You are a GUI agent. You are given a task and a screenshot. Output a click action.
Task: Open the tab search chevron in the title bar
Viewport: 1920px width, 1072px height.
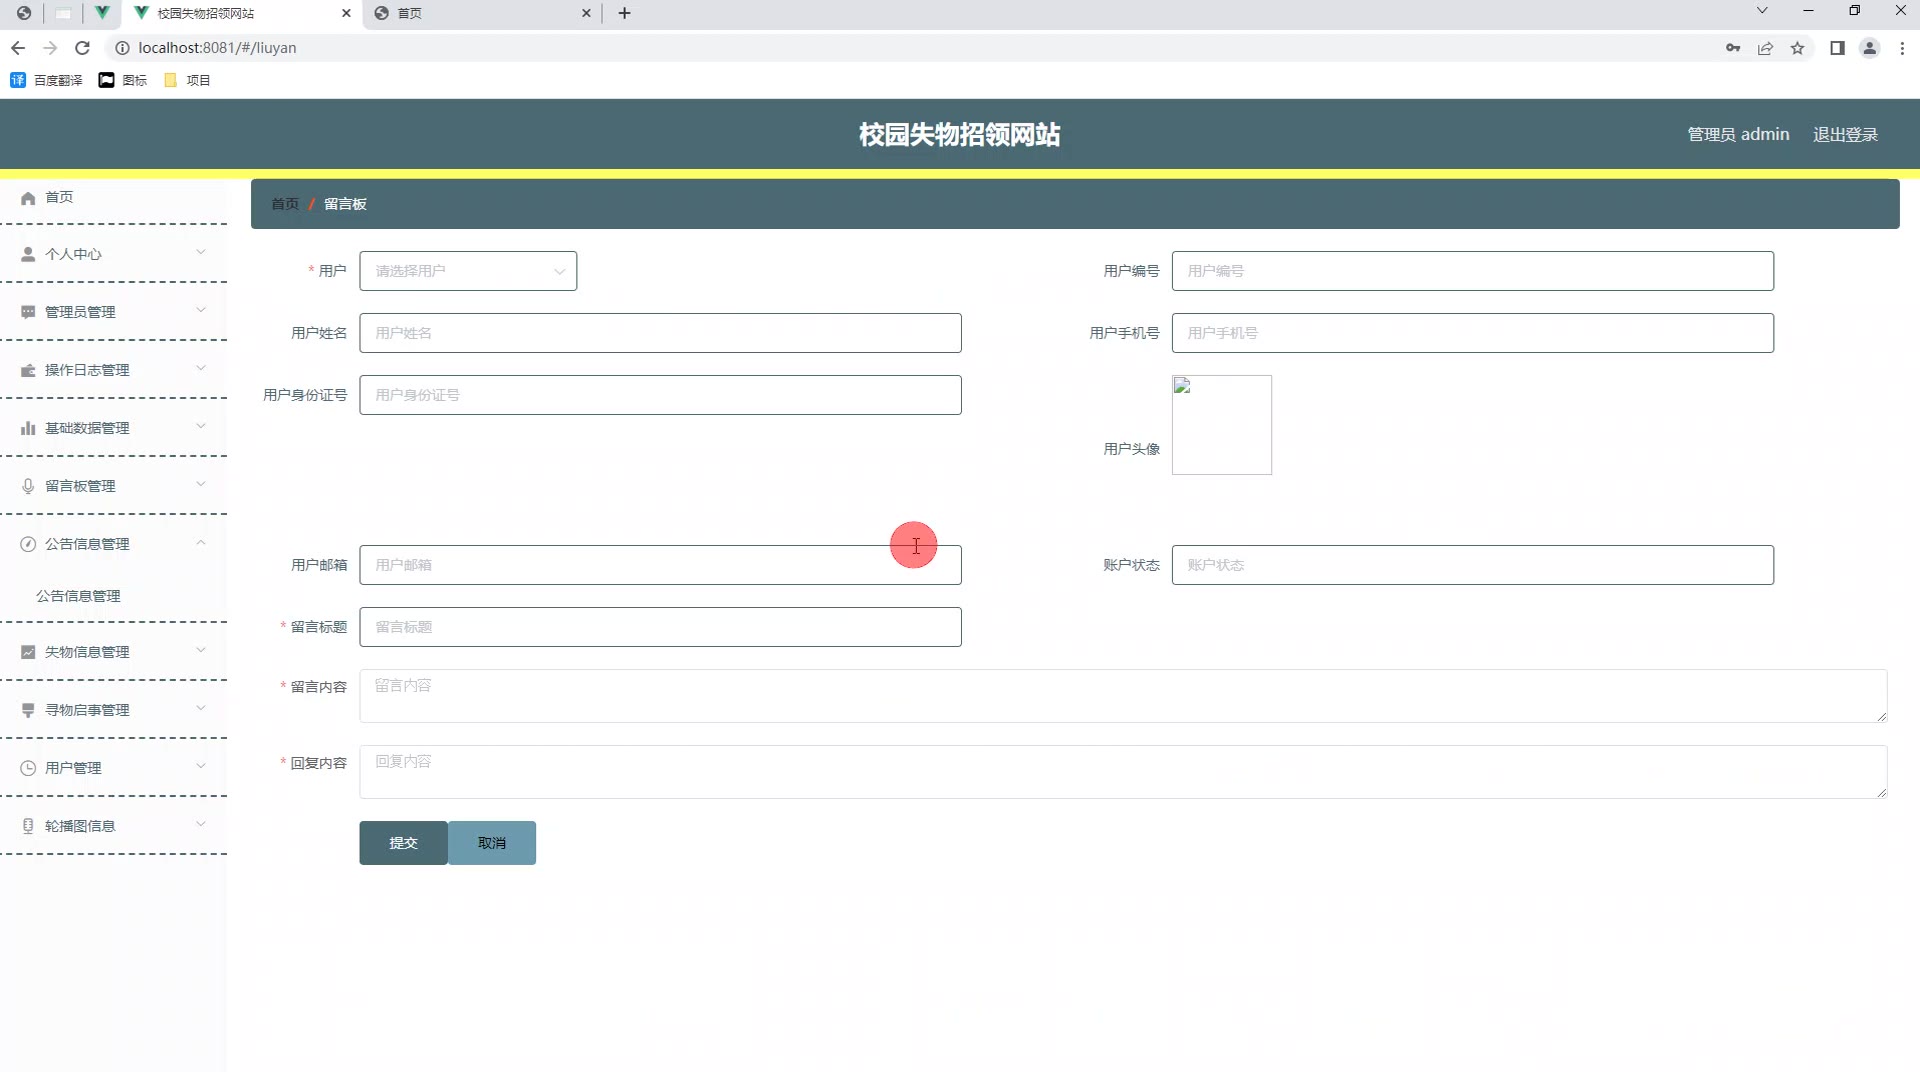[x=1762, y=11]
